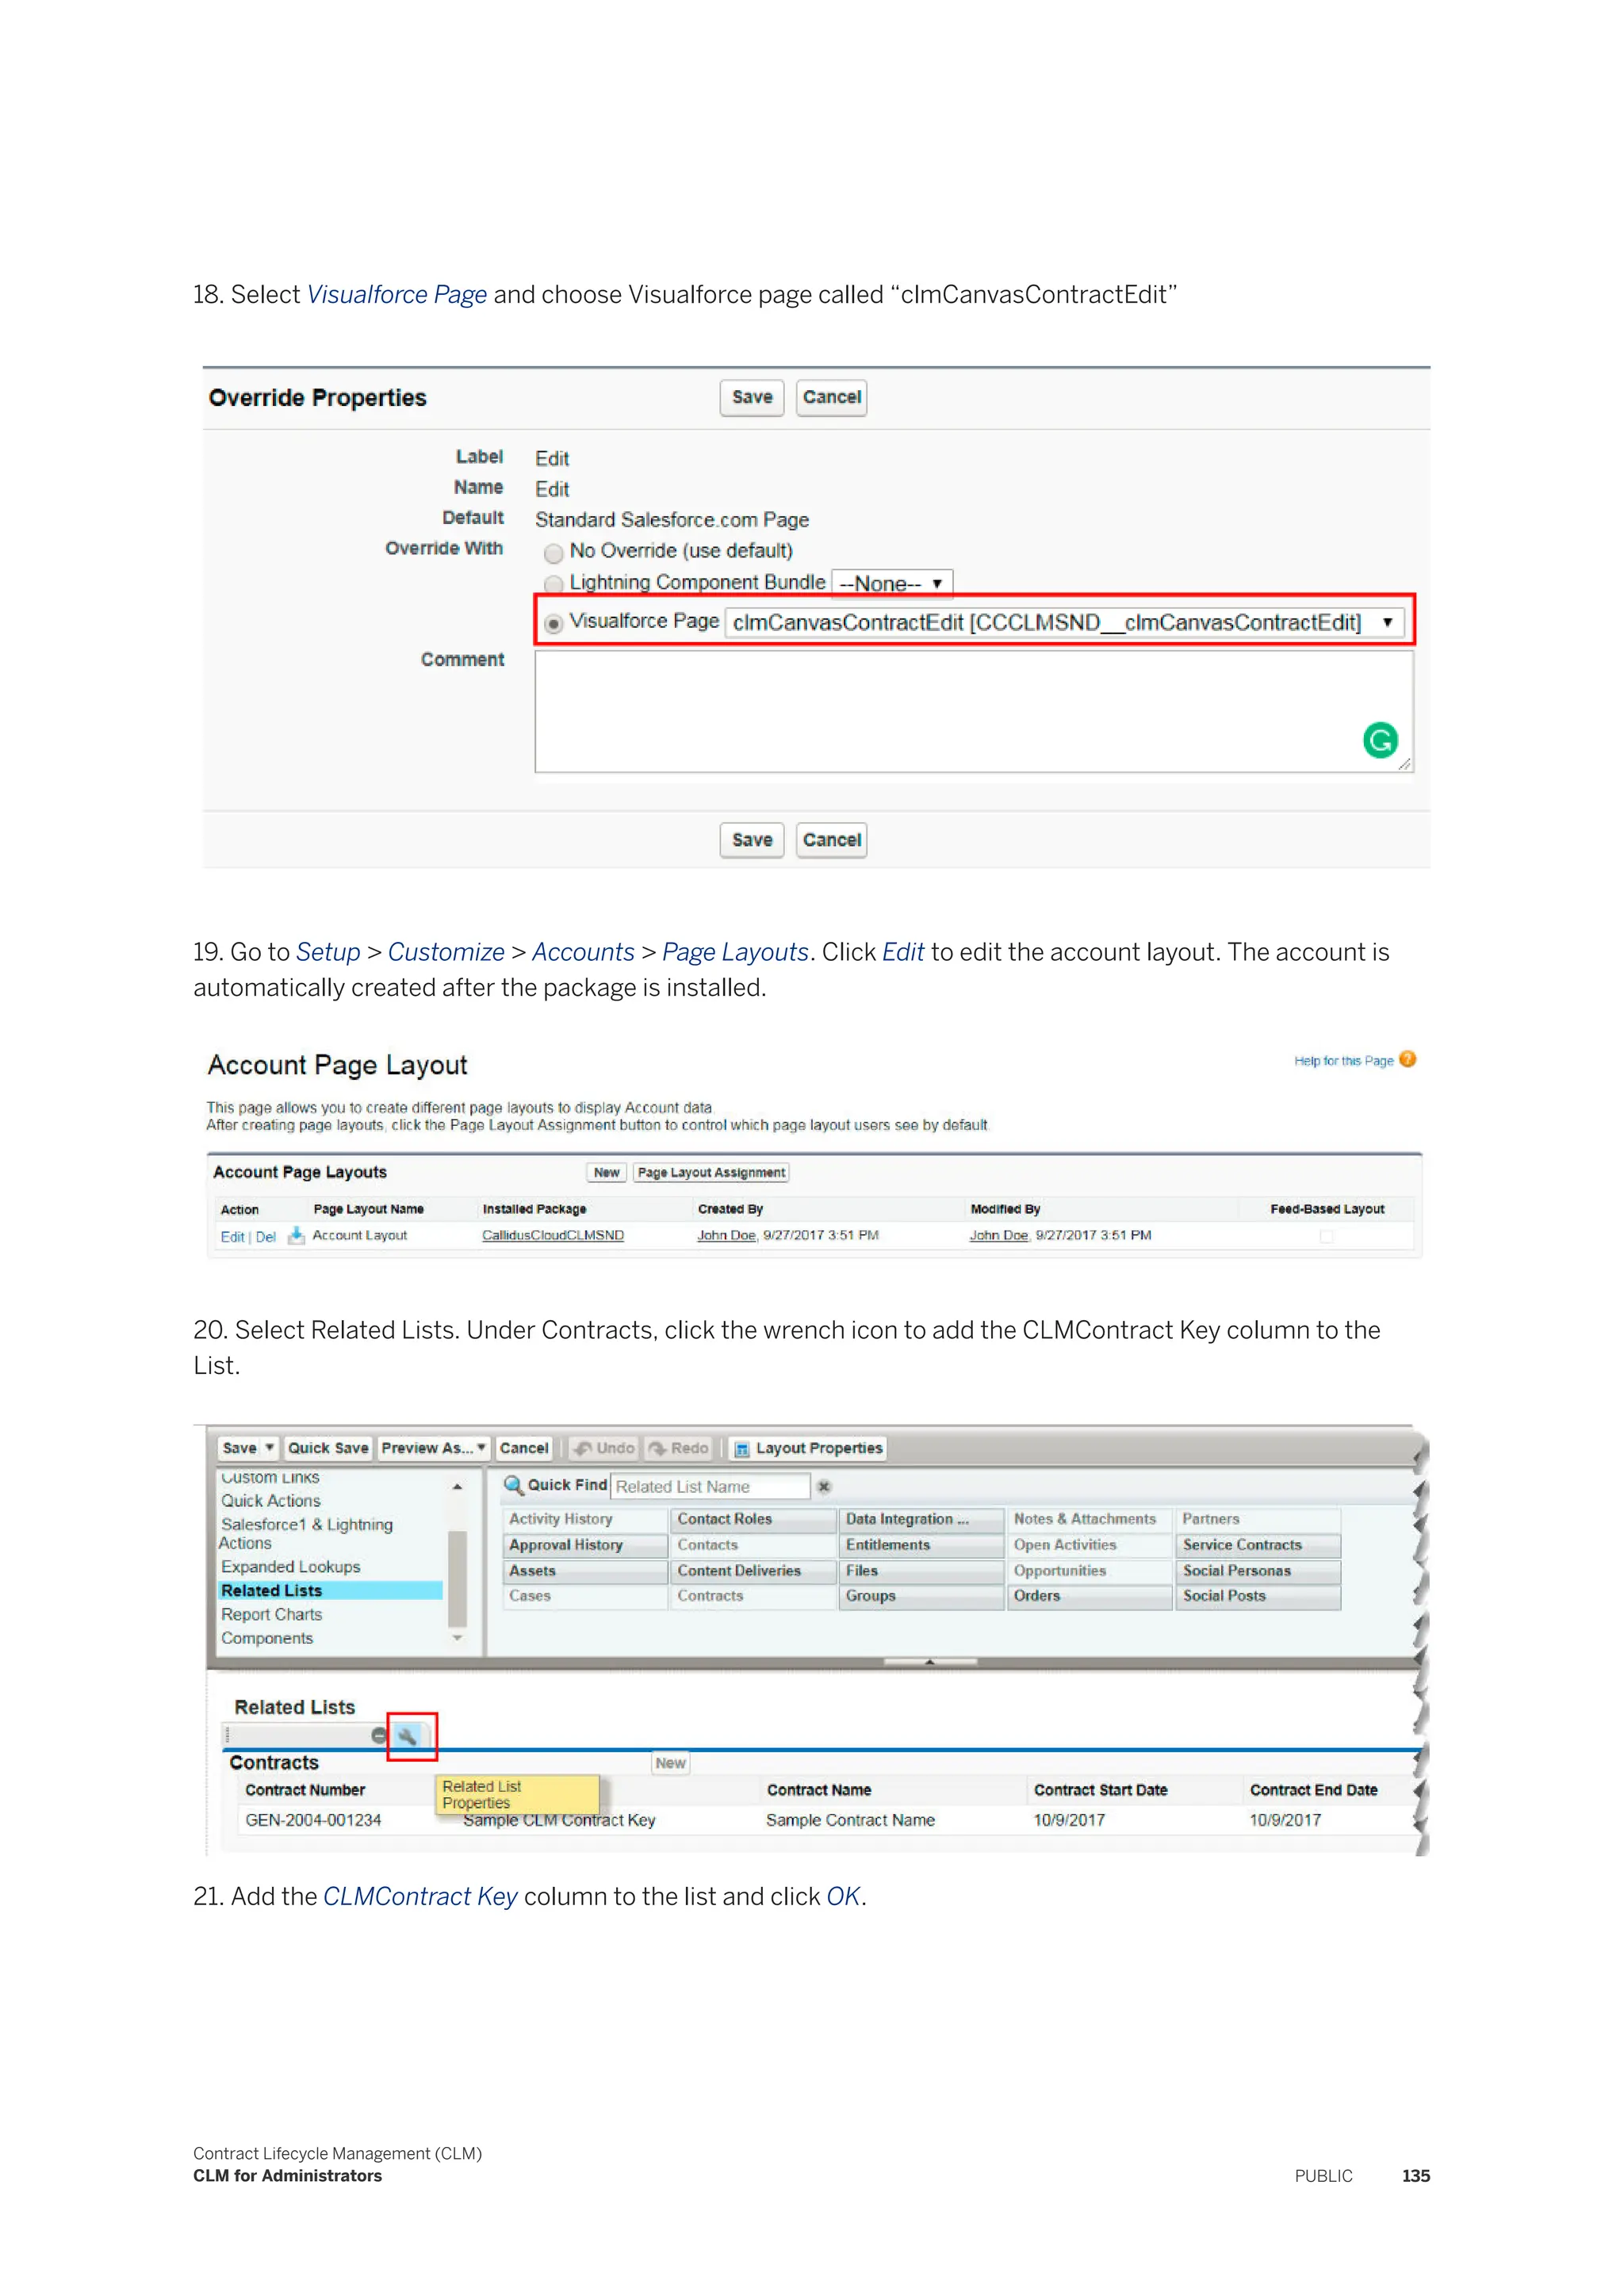Click Contract Start Date column header
1624x2296 pixels.
click(x=1100, y=1790)
